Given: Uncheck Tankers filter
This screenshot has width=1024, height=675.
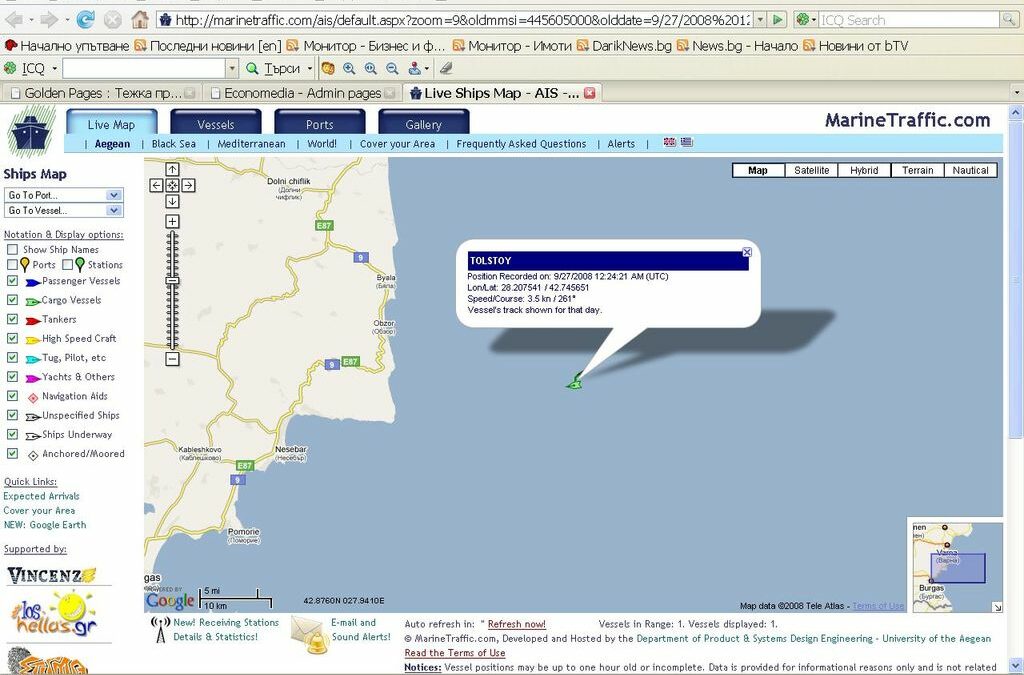Looking at the screenshot, I should tap(12, 319).
